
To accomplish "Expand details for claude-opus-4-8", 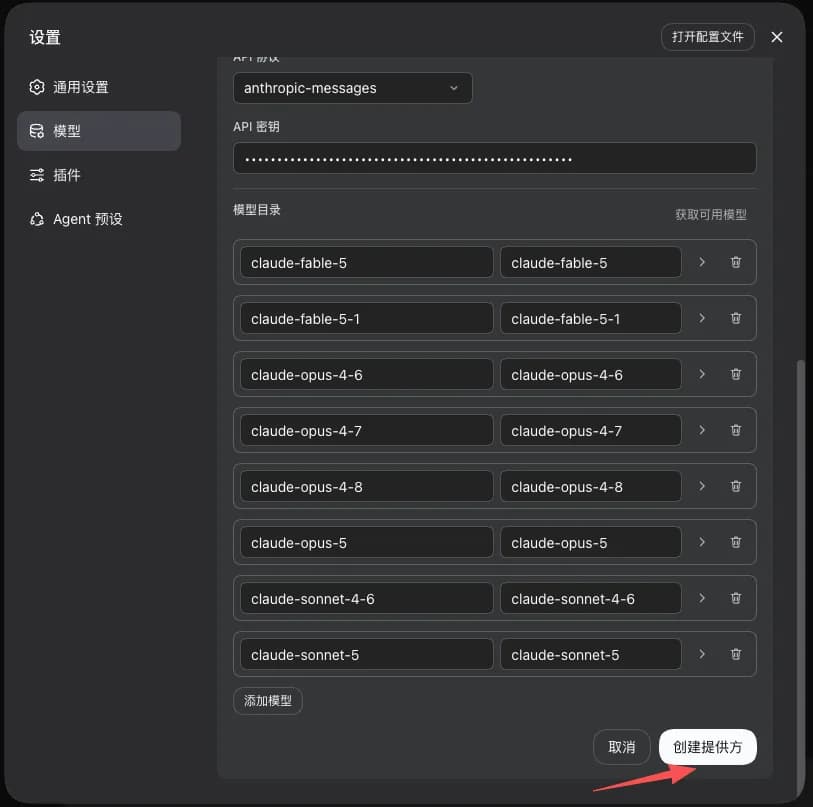I will click(x=702, y=486).
